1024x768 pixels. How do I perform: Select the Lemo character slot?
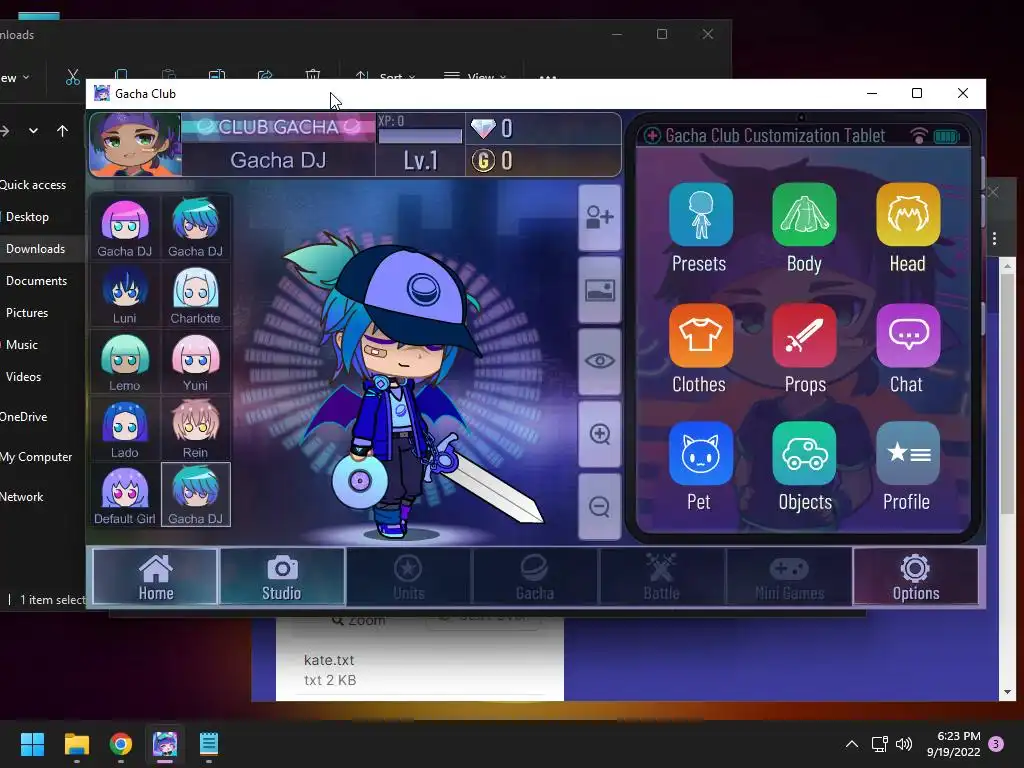coord(125,362)
